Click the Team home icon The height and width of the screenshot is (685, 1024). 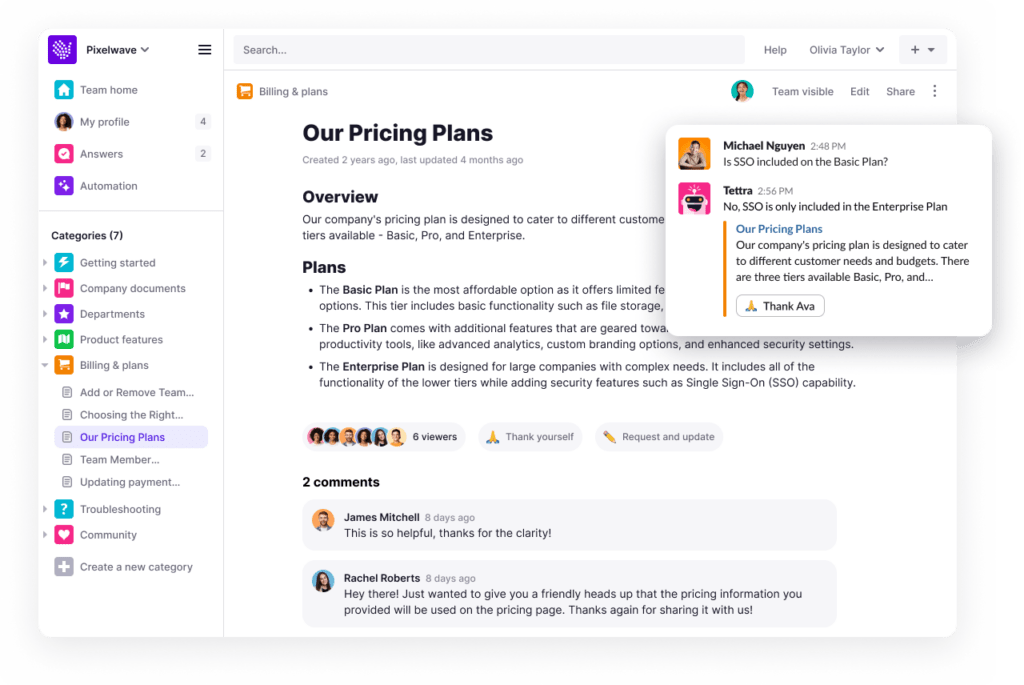[x=64, y=90]
